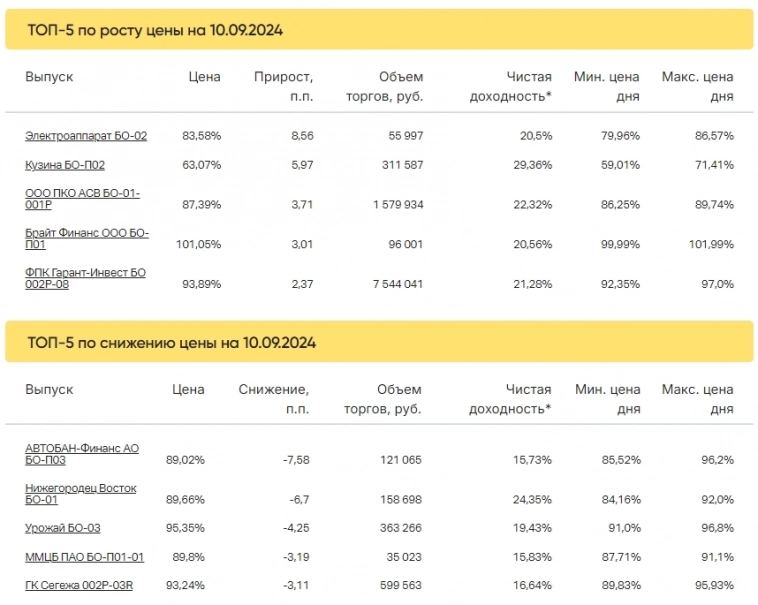Select the net yield value 24,35%
758x605 pixels.
click(x=530, y=499)
